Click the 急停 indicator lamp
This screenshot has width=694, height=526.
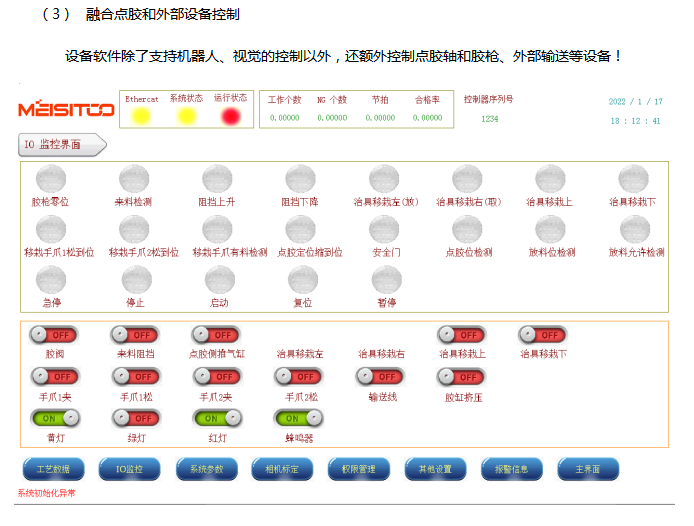(x=52, y=280)
